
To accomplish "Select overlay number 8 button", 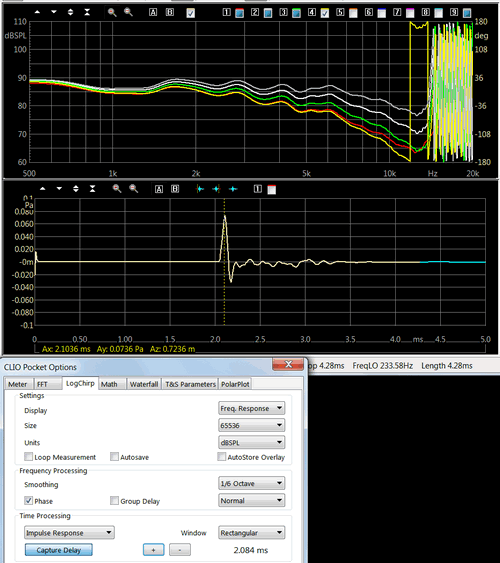I will click(425, 12).
